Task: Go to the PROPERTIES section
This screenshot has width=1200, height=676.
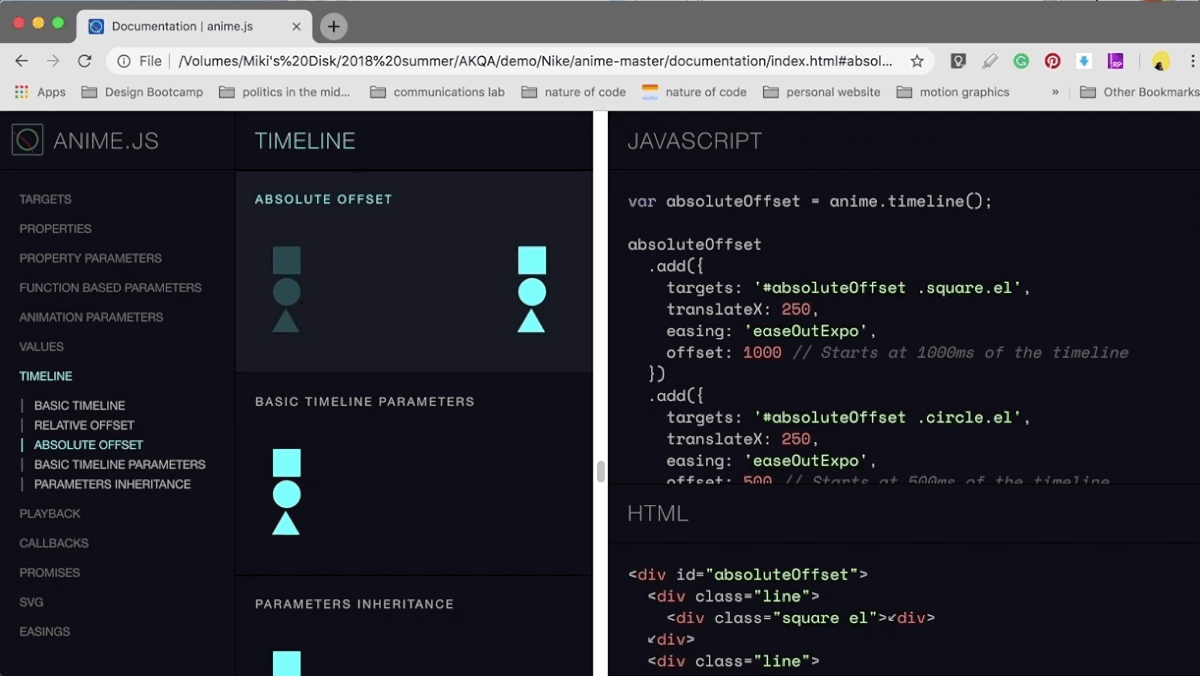Action: (55, 229)
